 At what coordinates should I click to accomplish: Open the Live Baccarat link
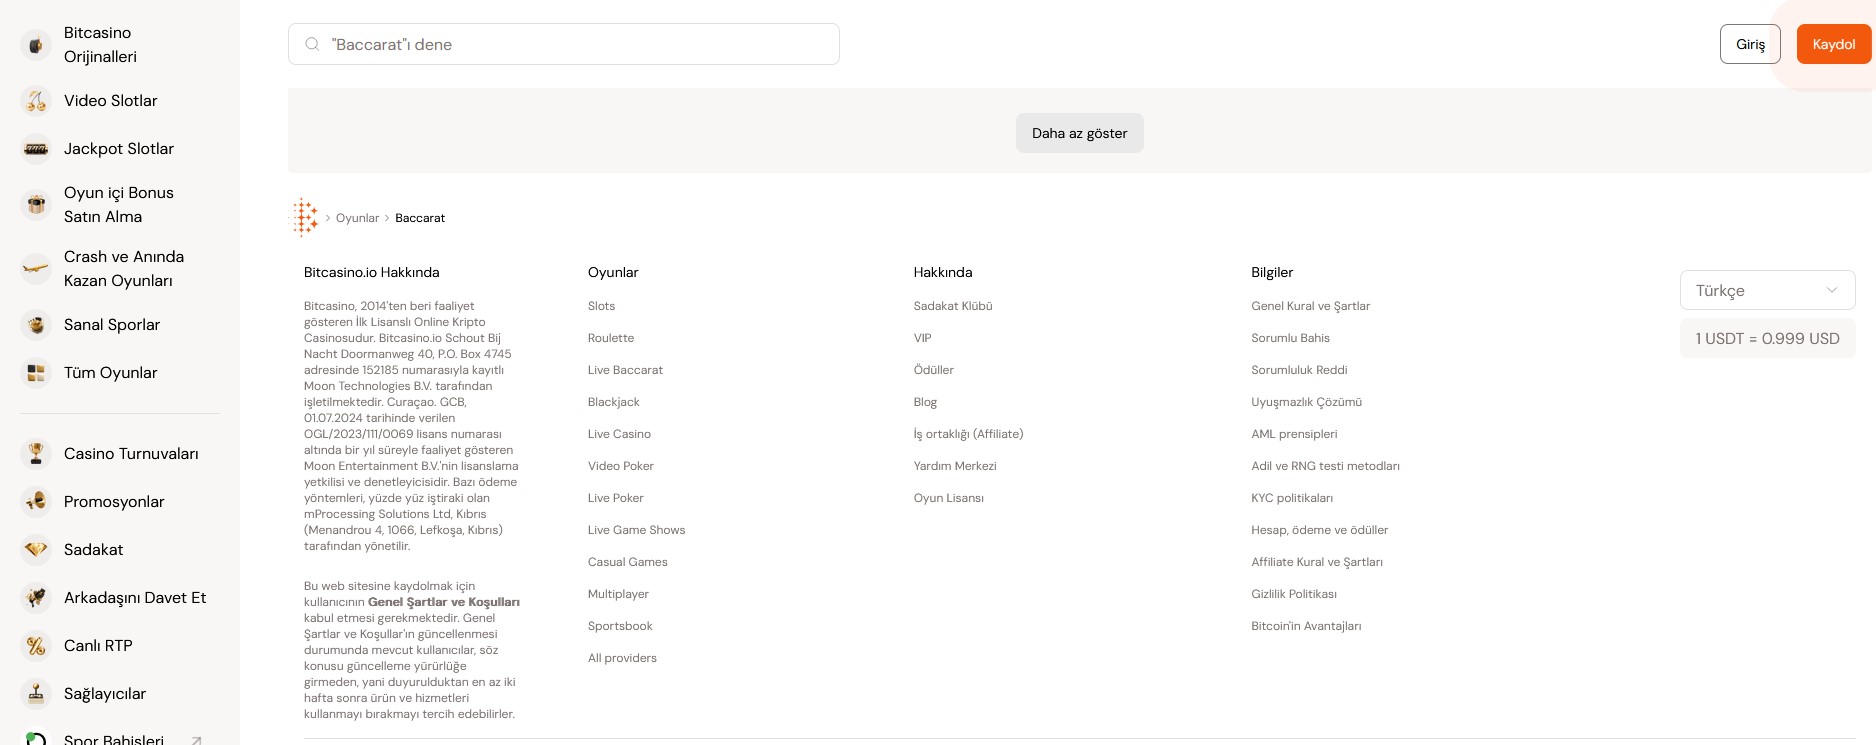(x=625, y=370)
